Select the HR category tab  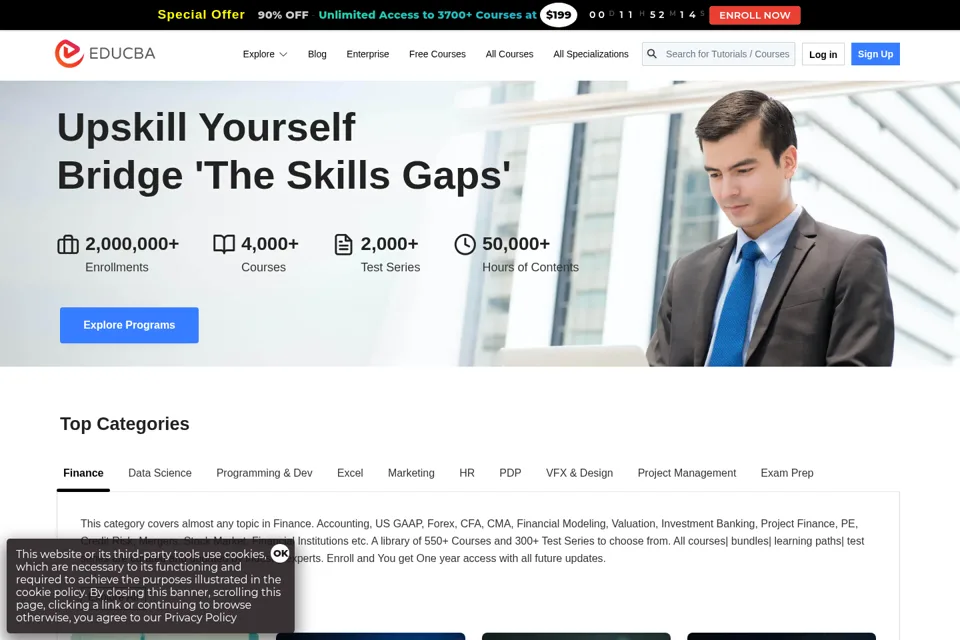pyautogui.click(x=467, y=473)
